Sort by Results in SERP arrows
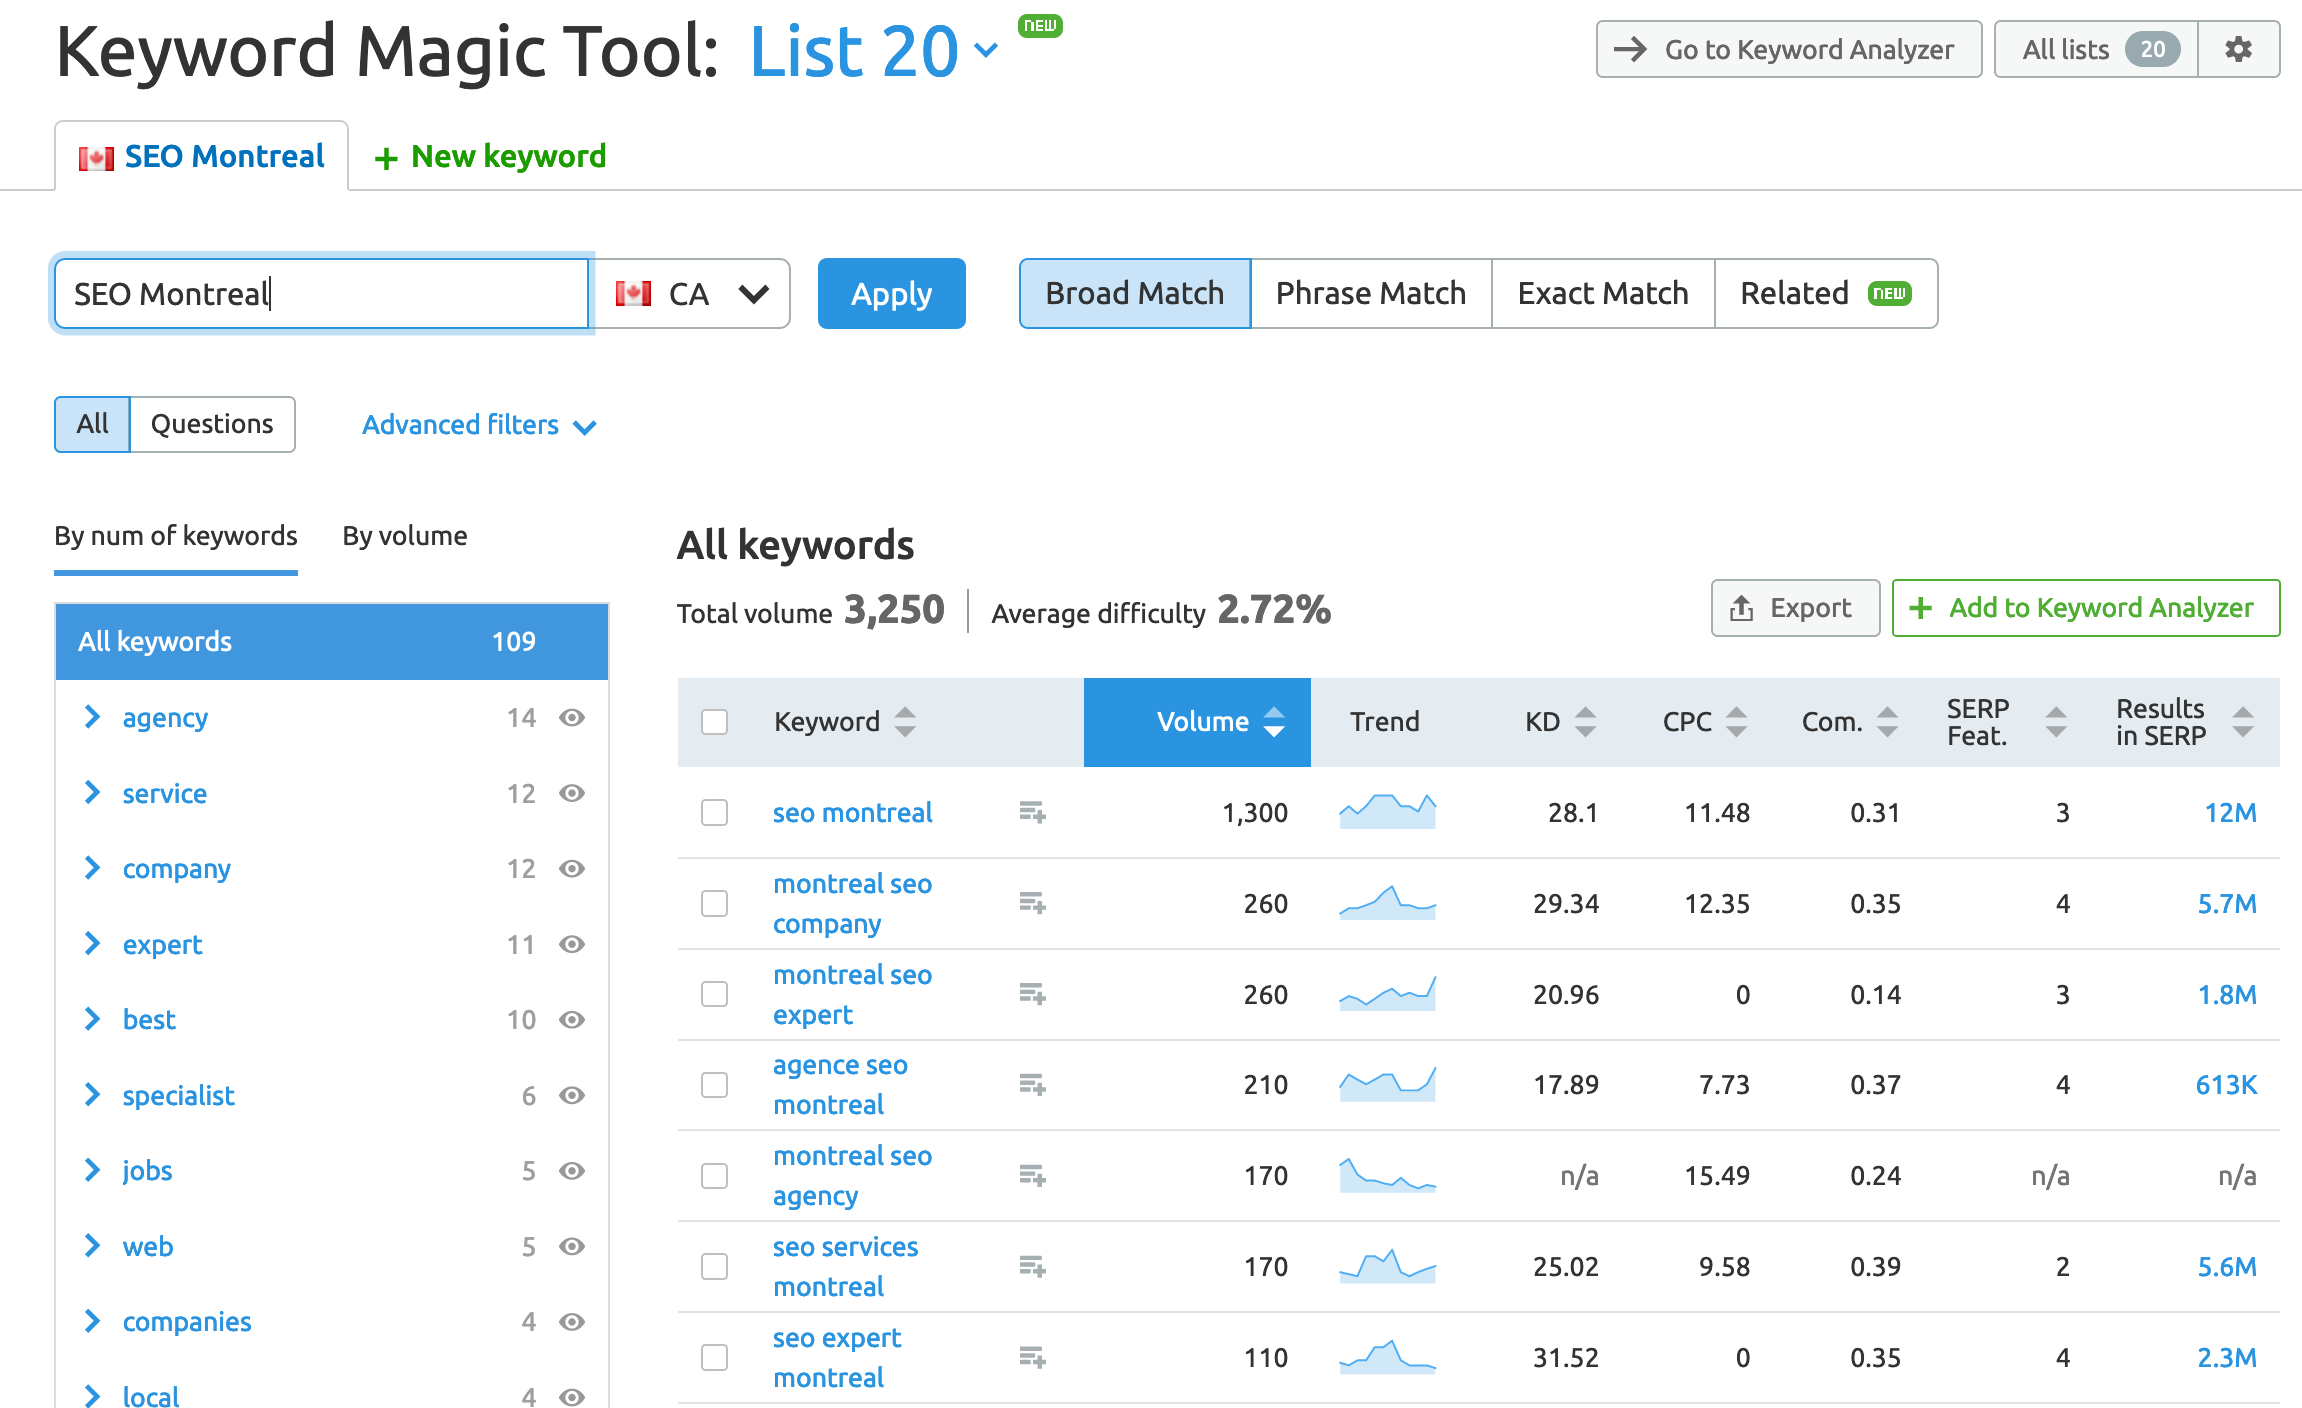This screenshot has width=2302, height=1408. (2243, 721)
